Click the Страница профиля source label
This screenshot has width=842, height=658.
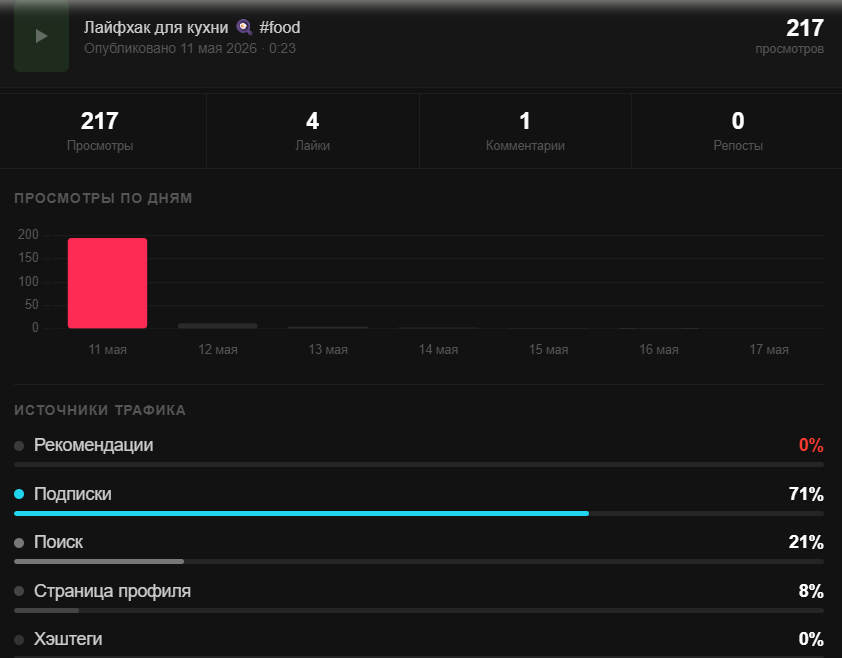112,591
